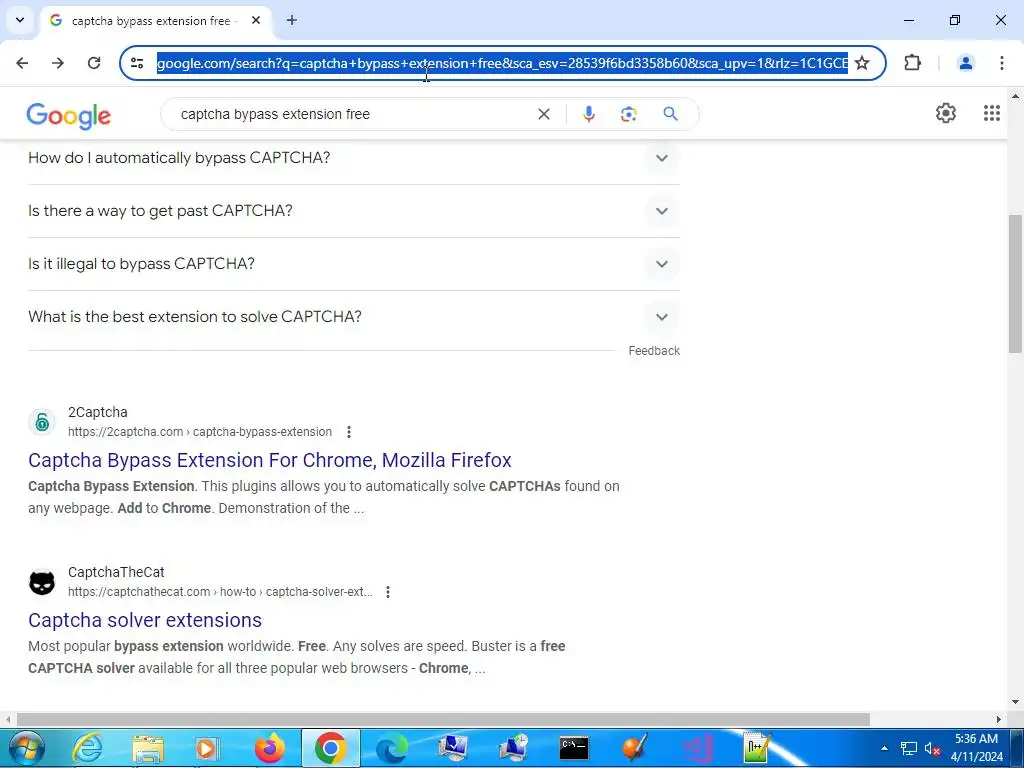Click inside the Google search input field
The image size is (1024, 768).
[x=353, y=114]
